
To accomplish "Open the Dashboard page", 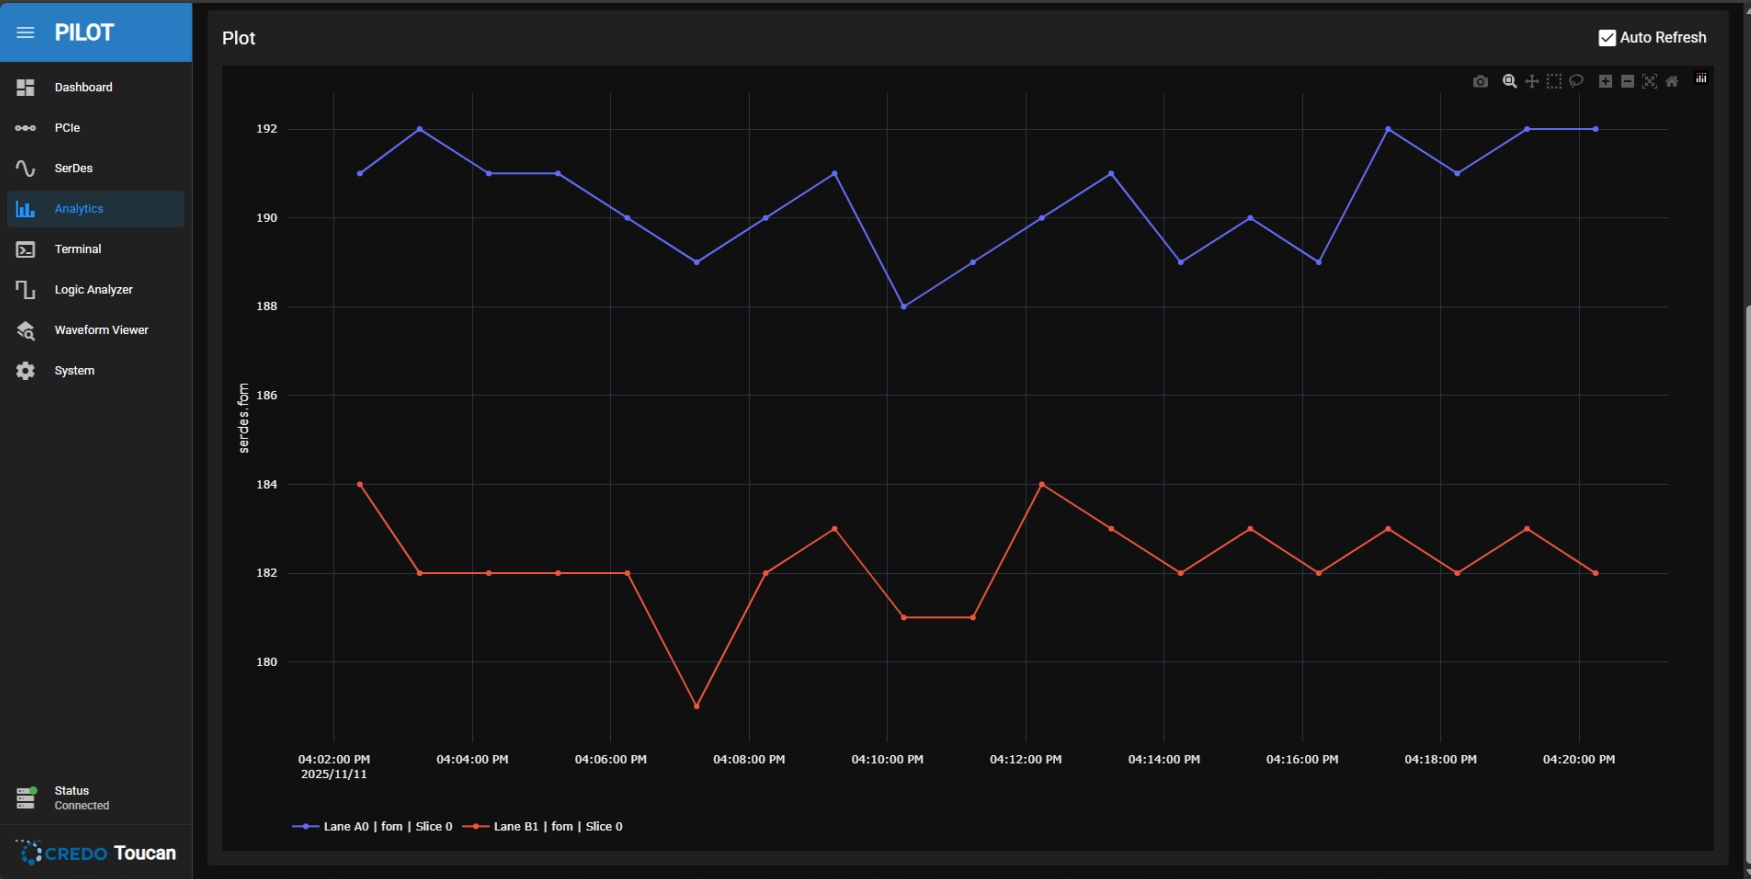I will click(x=83, y=87).
